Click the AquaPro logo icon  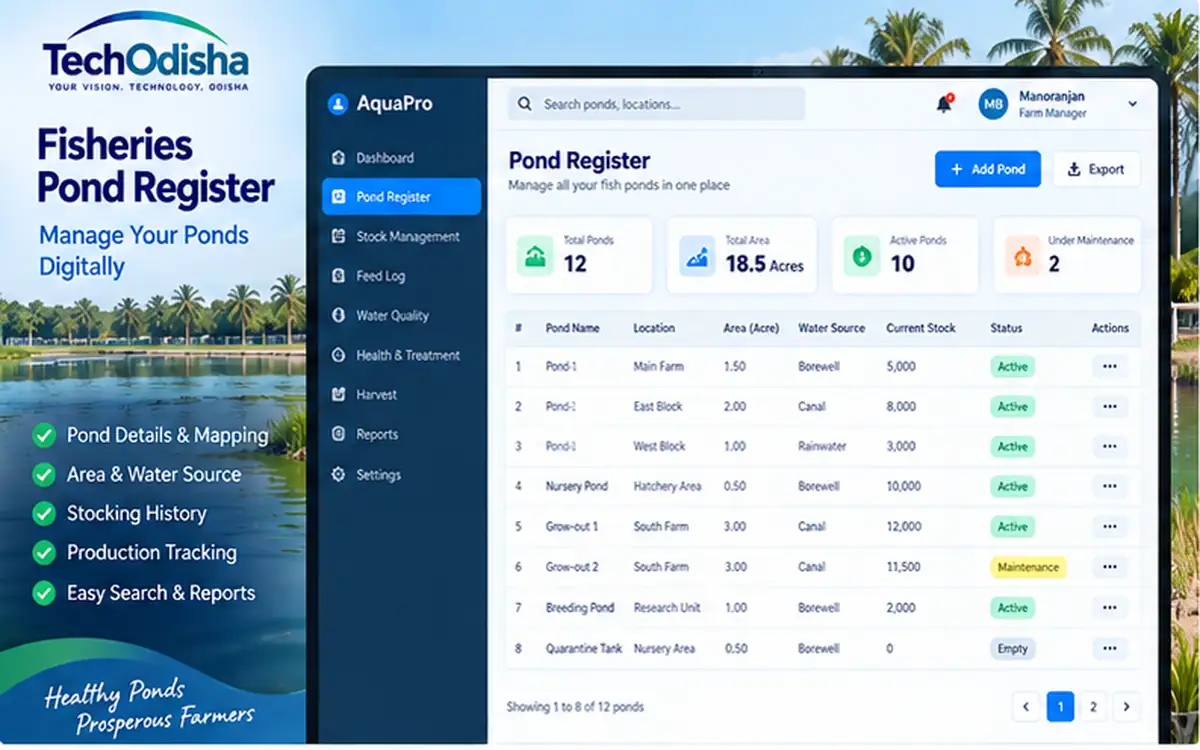click(338, 103)
